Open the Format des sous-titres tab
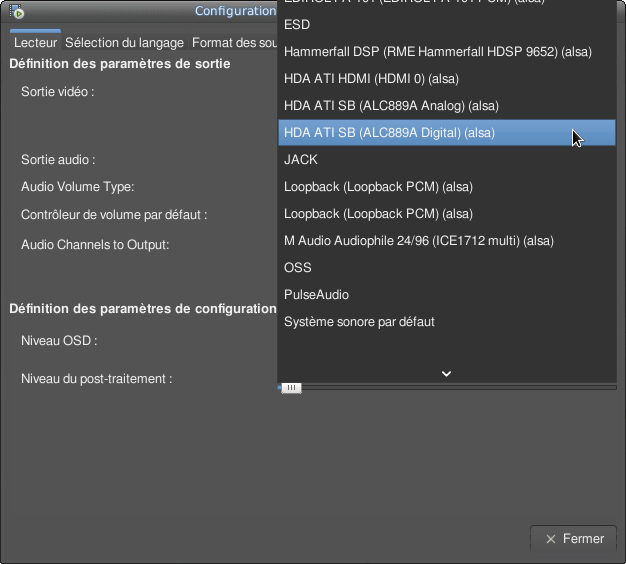 [x=234, y=43]
